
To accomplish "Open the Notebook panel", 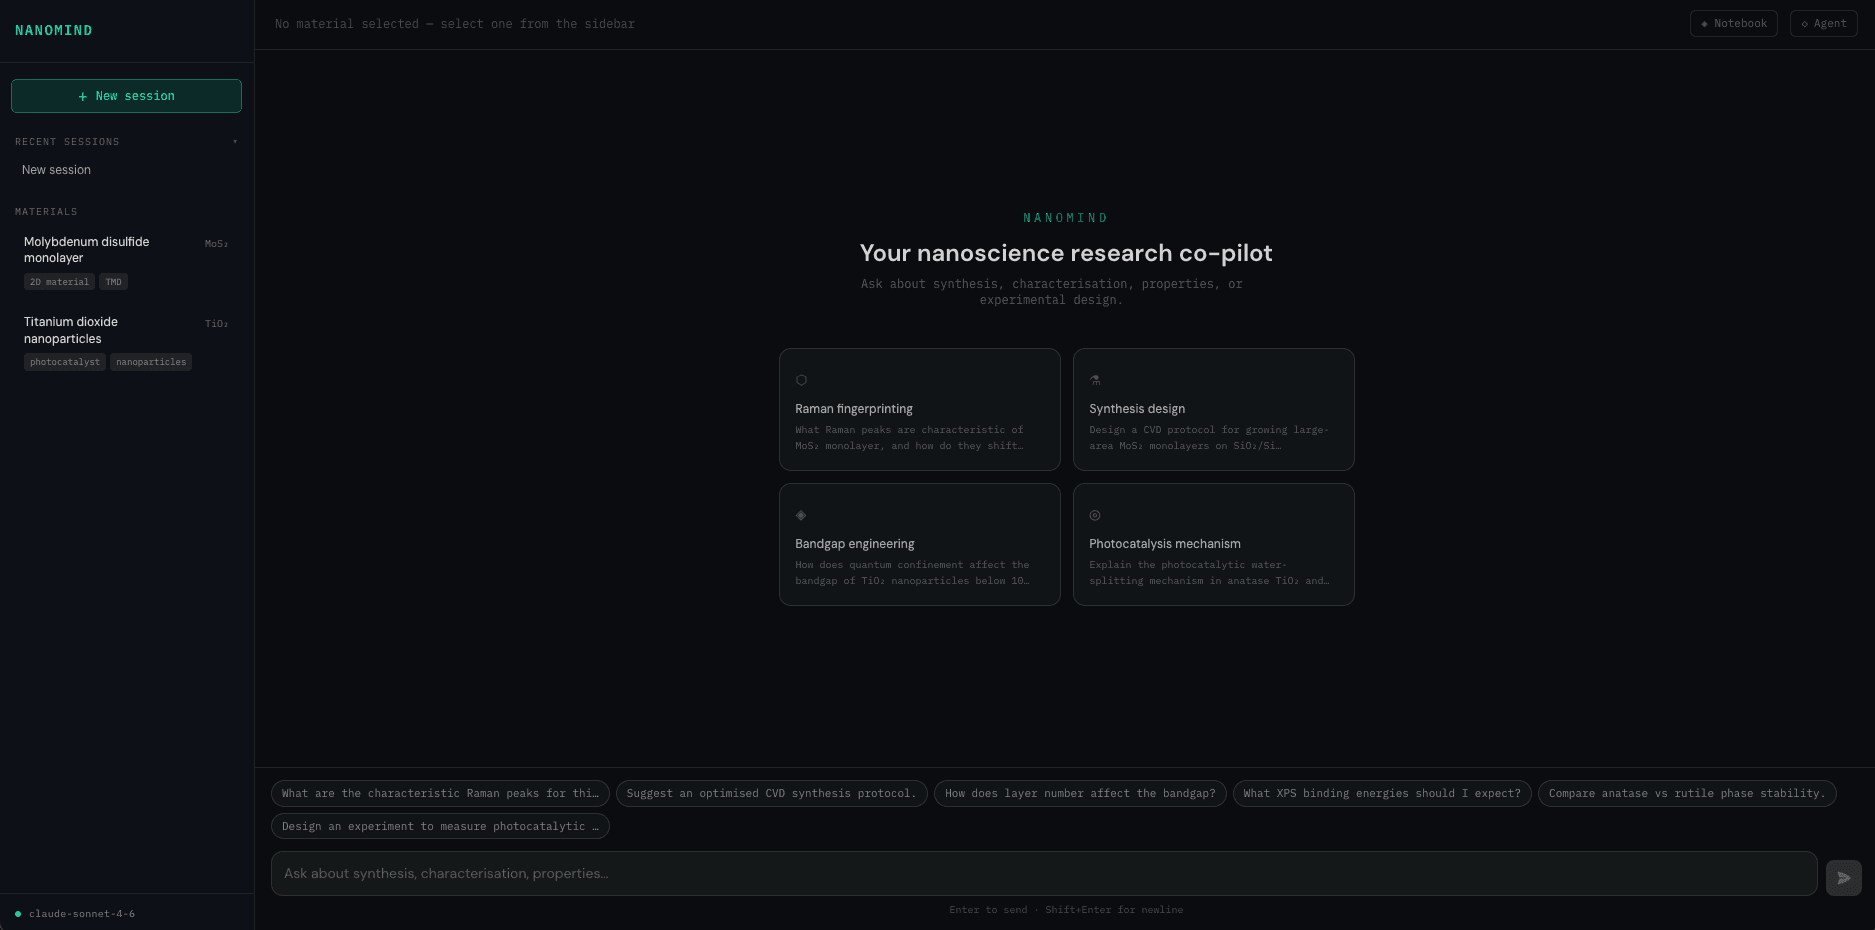I will [1733, 24].
